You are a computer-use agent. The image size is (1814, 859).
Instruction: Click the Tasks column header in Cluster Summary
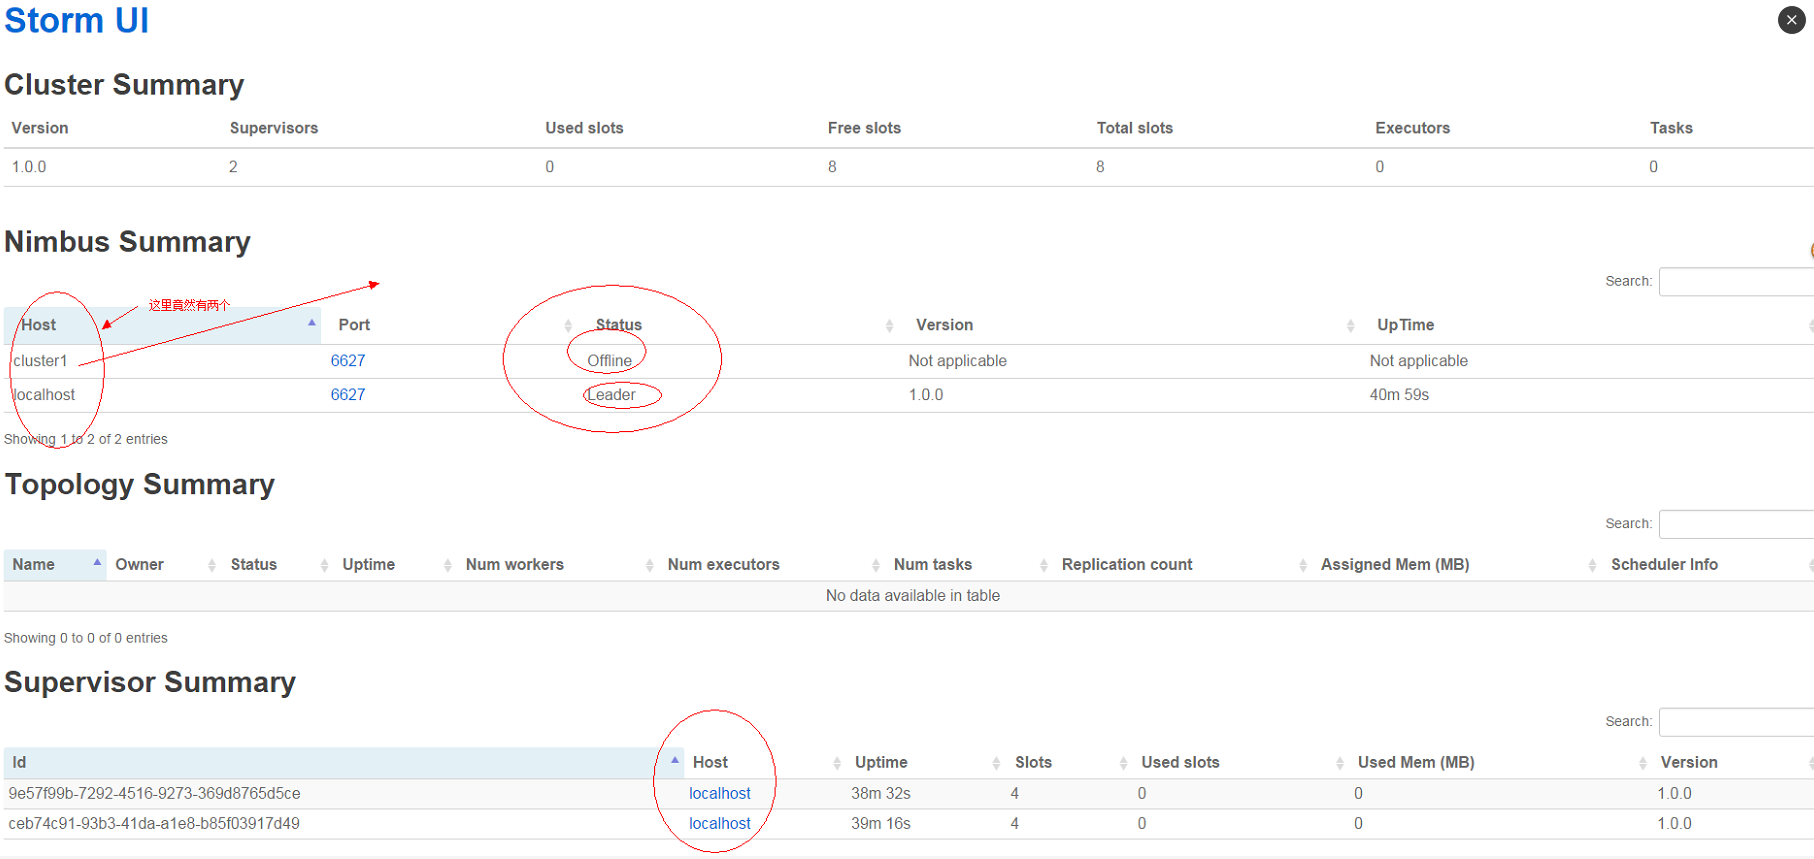pyautogui.click(x=1671, y=128)
